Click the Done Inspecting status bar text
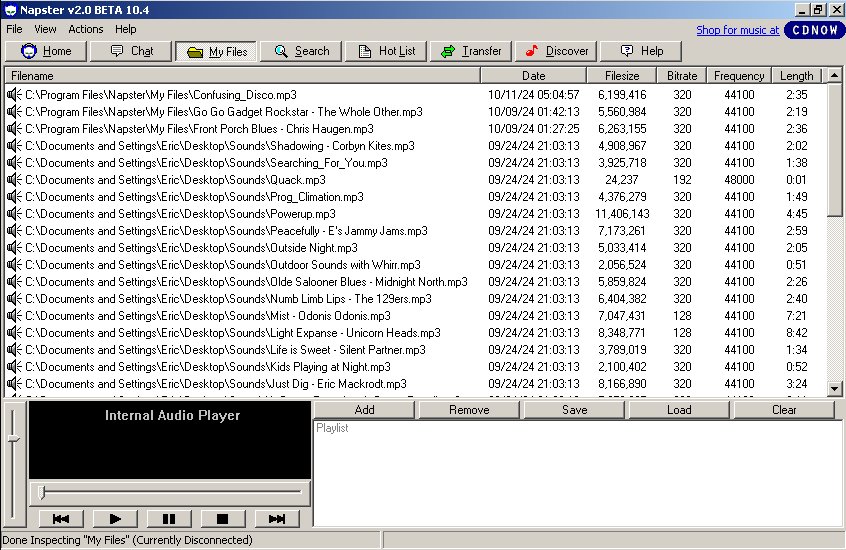846x550 pixels. coord(127,540)
